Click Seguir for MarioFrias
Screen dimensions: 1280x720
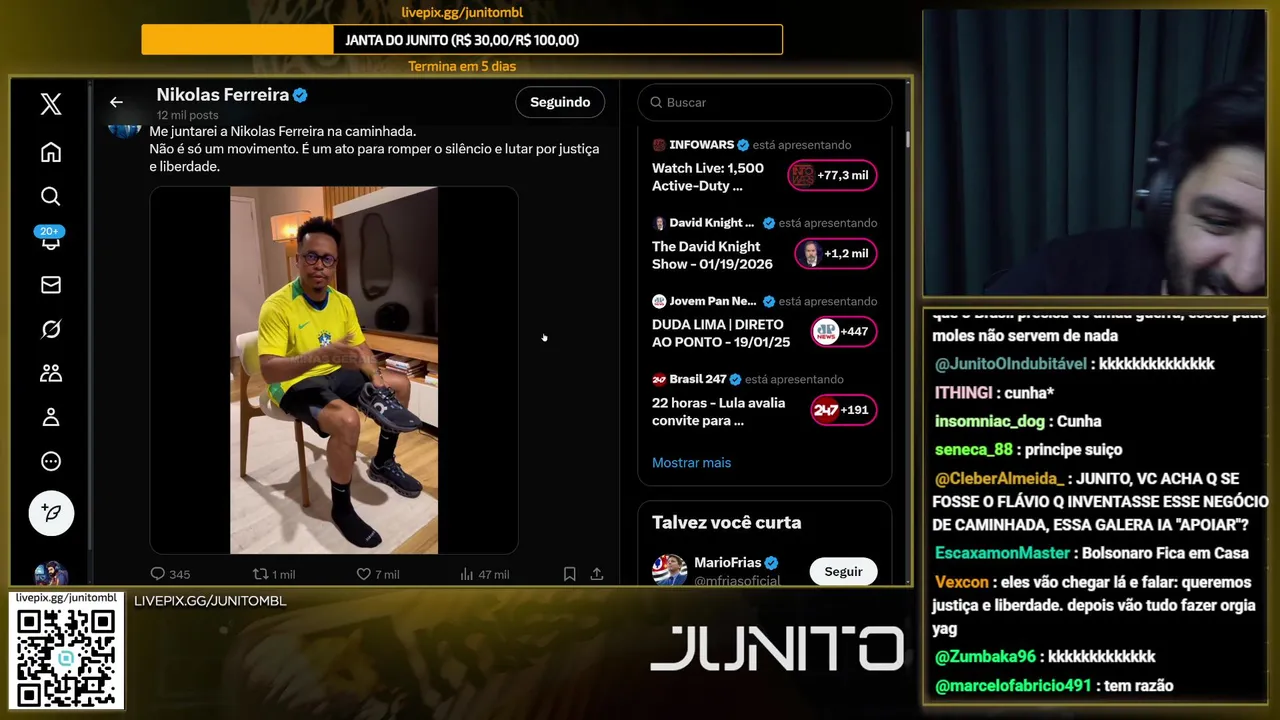pyautogui.click(x=843, y=571)
